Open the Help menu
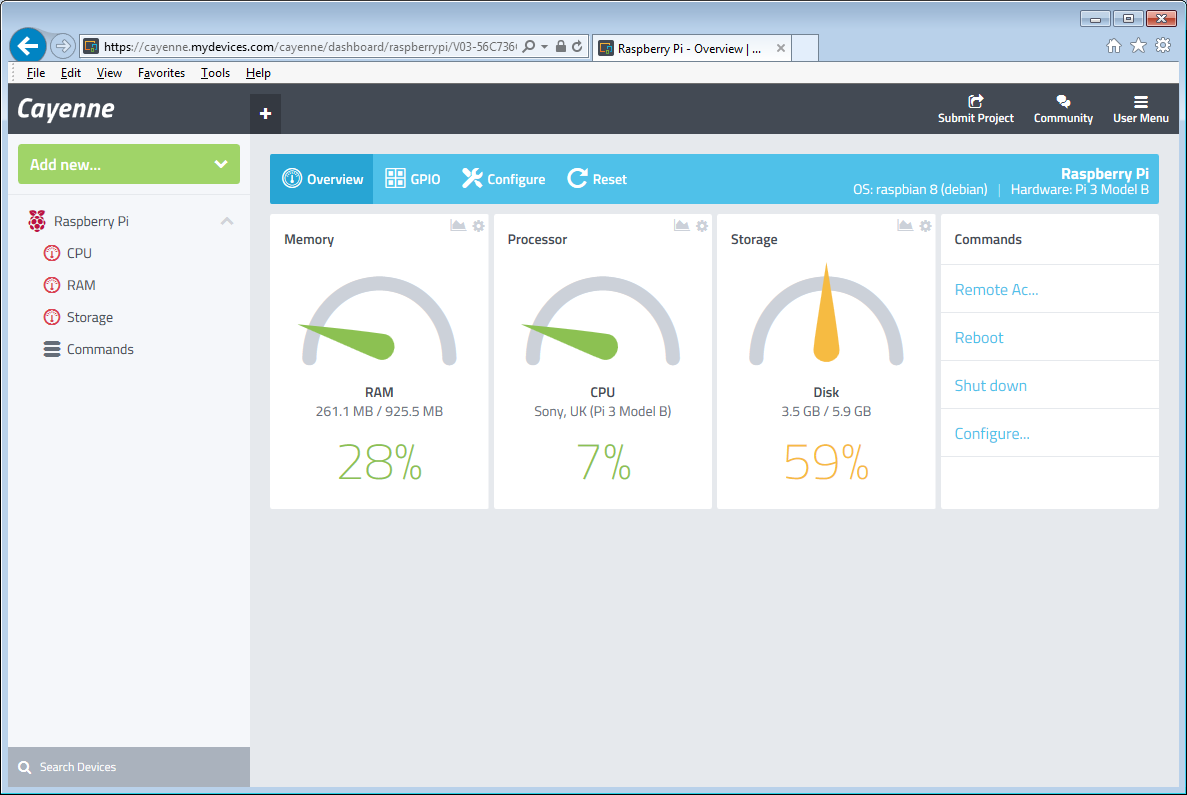The width and height of the screenshot is (1187, 795). pos(258,73)
